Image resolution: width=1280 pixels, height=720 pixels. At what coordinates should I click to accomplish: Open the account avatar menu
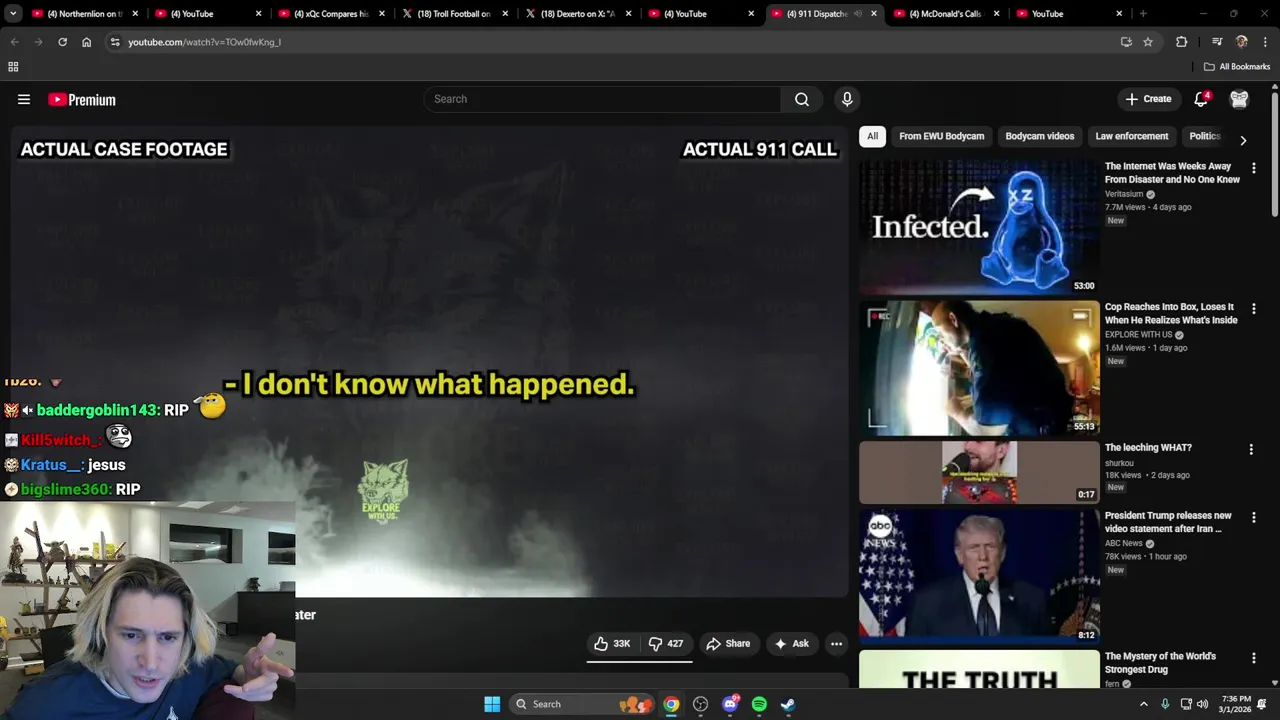click(1239, 99)
